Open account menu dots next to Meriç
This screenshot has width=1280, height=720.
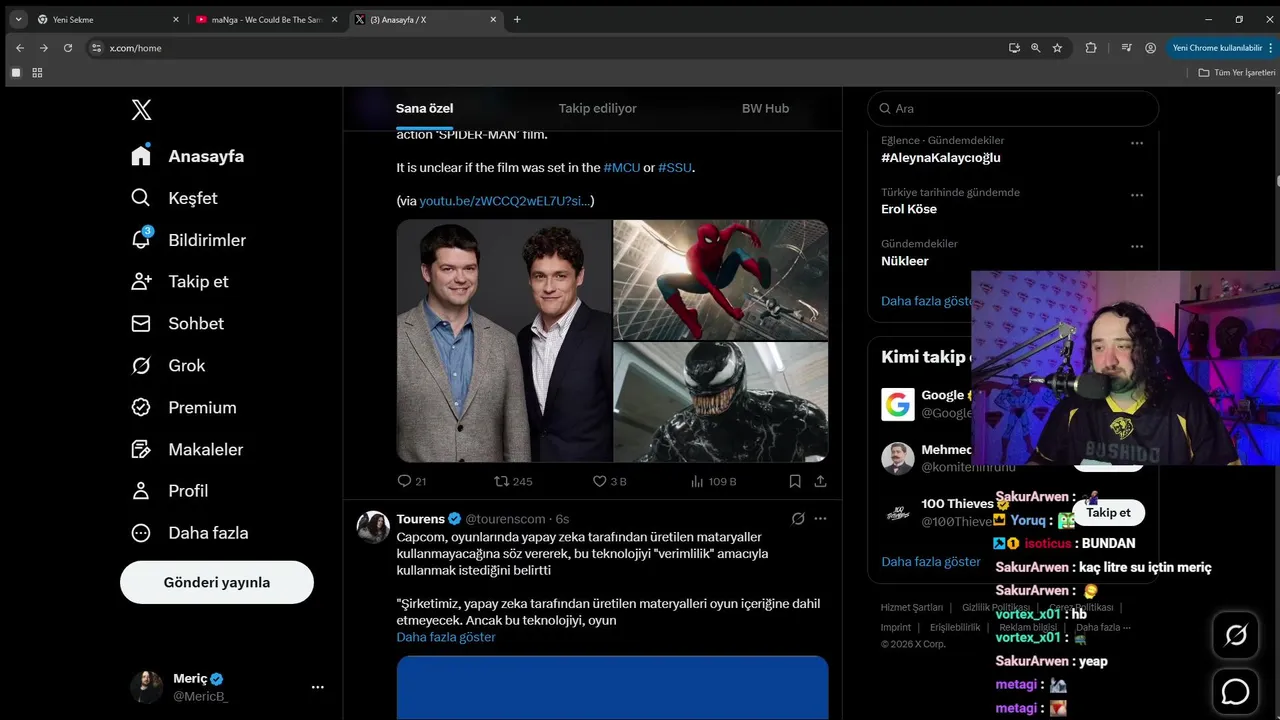tap(317, 687)
